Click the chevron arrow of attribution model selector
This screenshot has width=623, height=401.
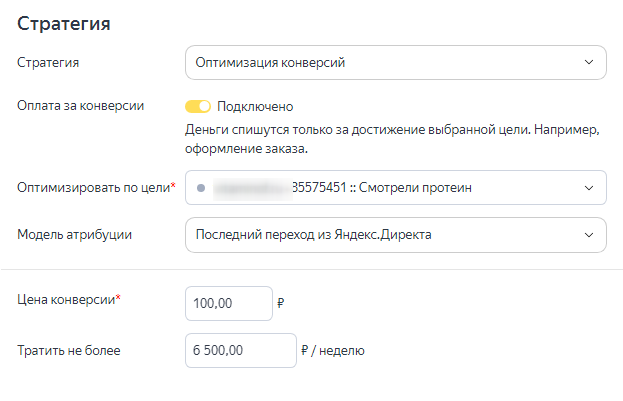click(588, 235)
